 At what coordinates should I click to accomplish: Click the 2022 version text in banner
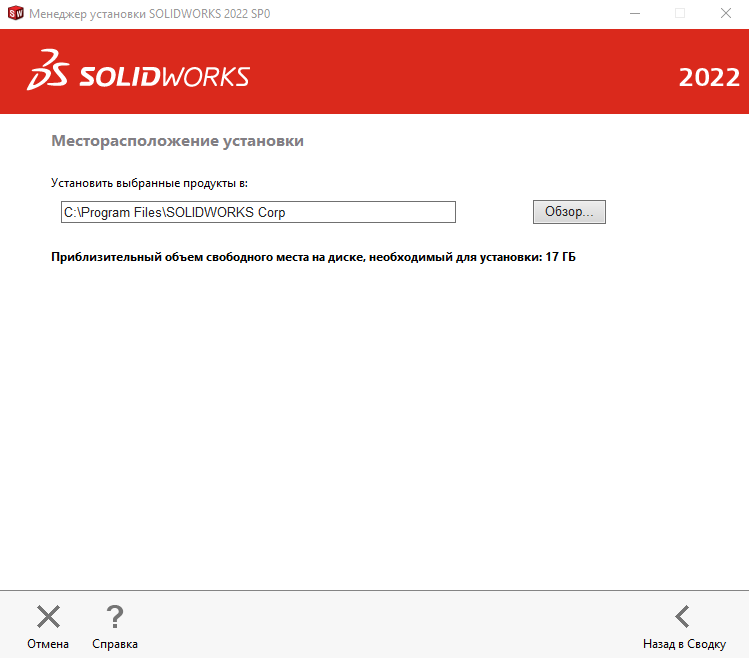tap(709, 77)
